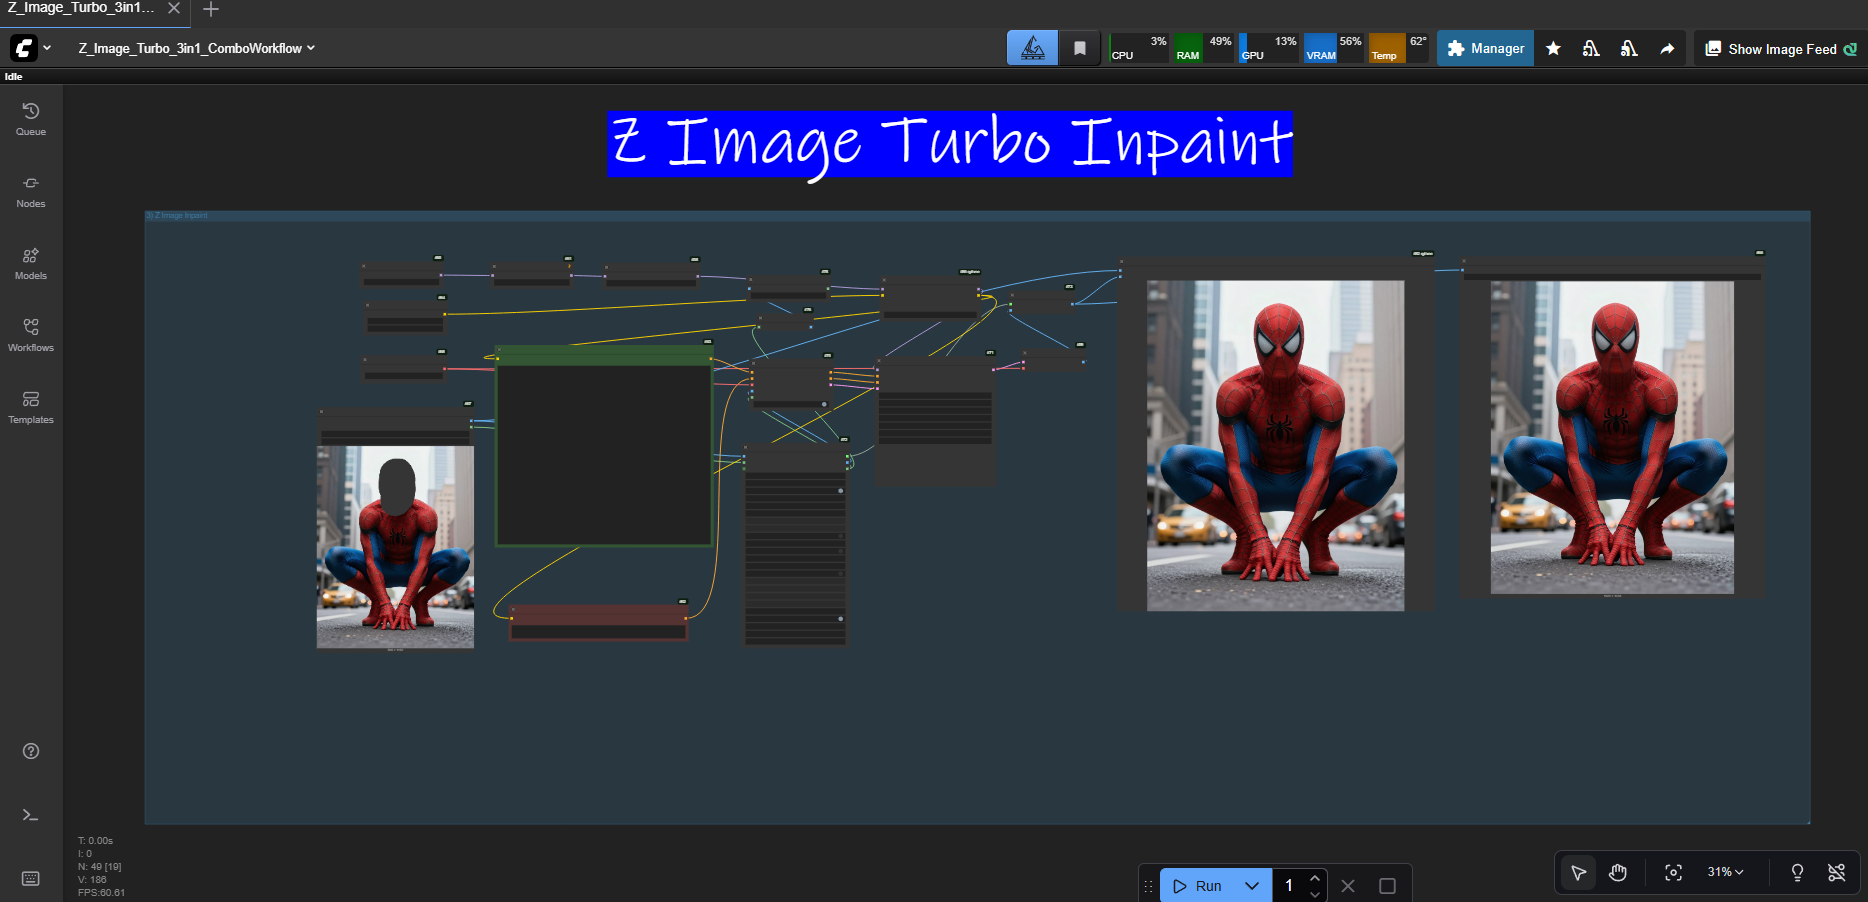The image size is (1868, 902).
Task: Click the square clear-queue icon
Action: (1387, 886)
